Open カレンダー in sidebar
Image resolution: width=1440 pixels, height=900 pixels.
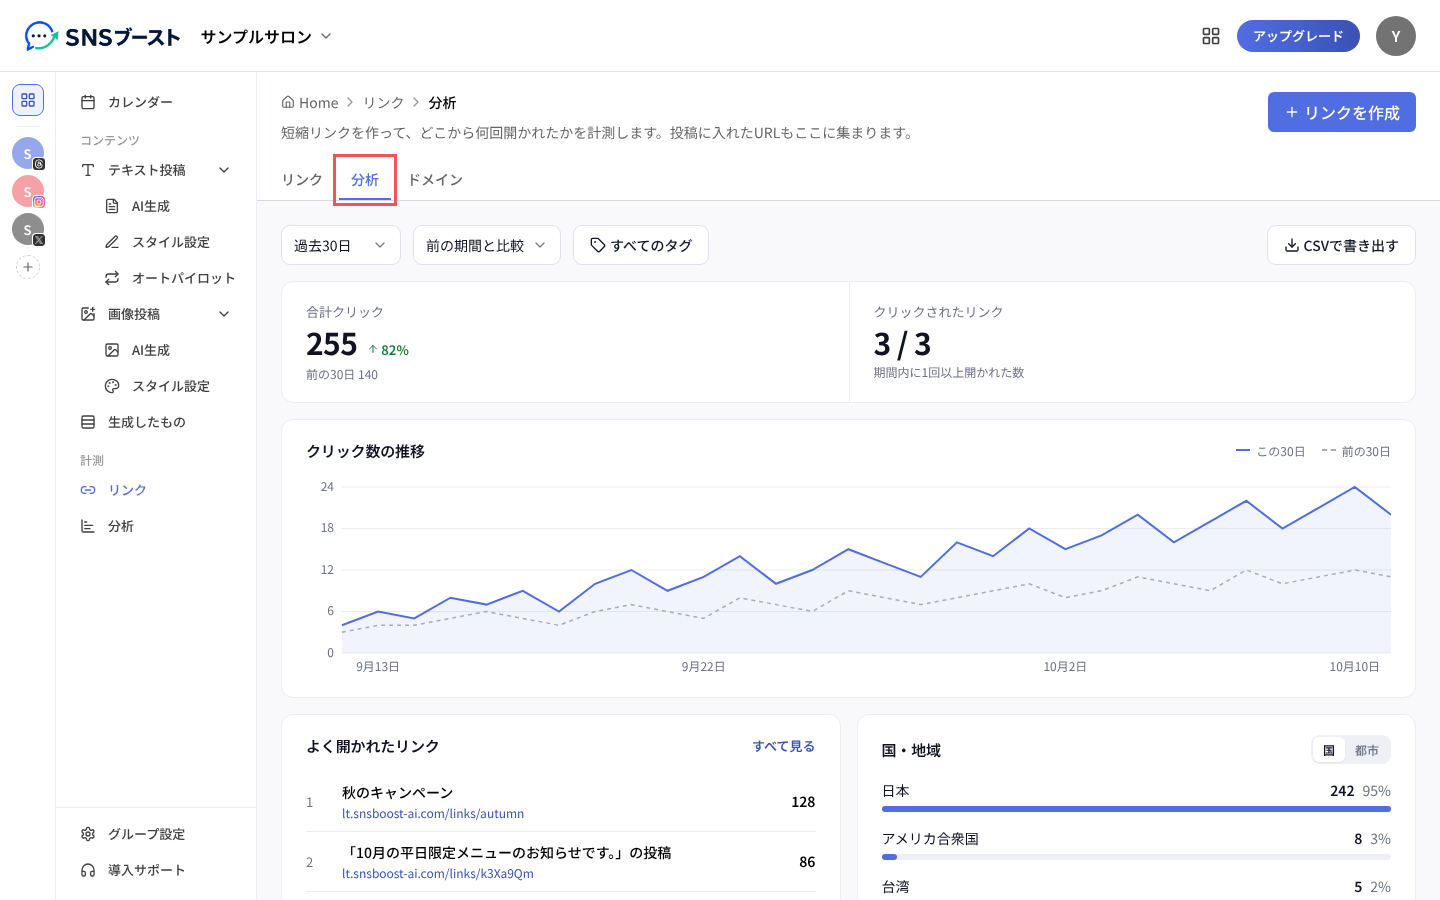click(x=156, y=102)
